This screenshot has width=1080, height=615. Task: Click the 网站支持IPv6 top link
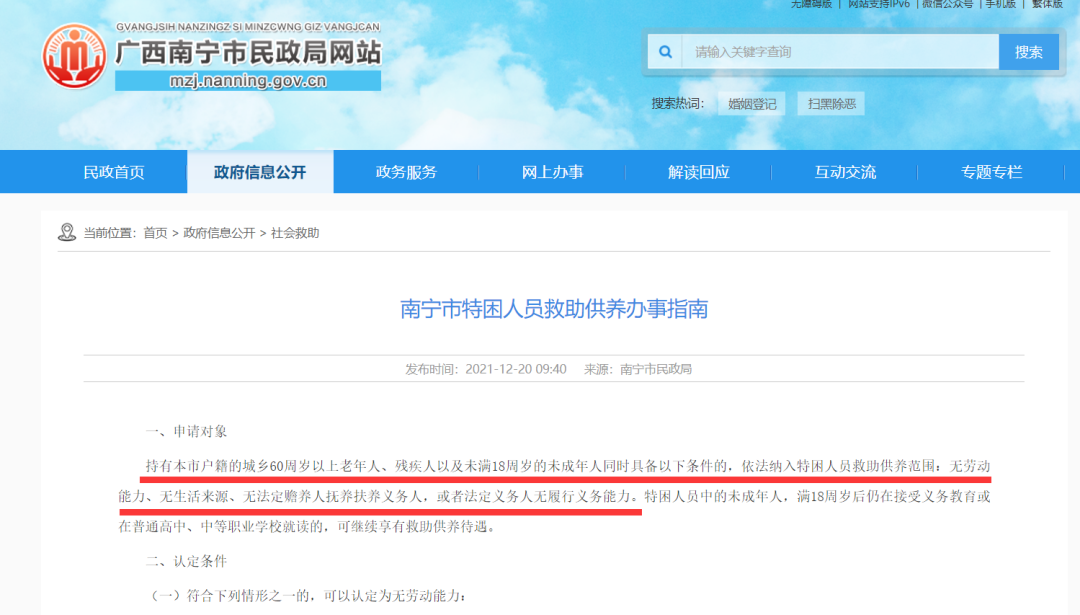tap(879, 4)
